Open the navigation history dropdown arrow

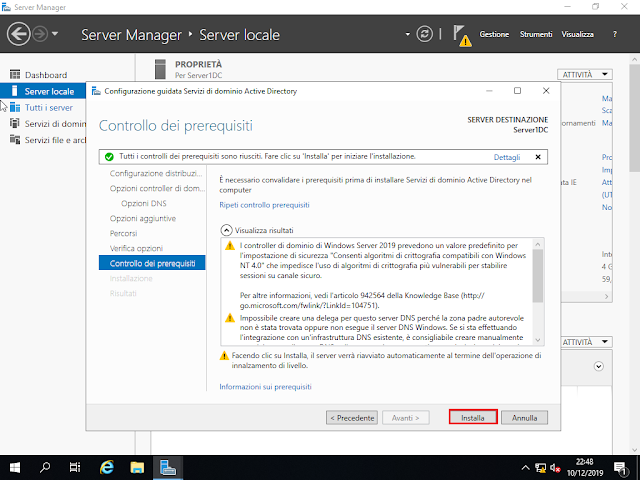pos(55,34)
